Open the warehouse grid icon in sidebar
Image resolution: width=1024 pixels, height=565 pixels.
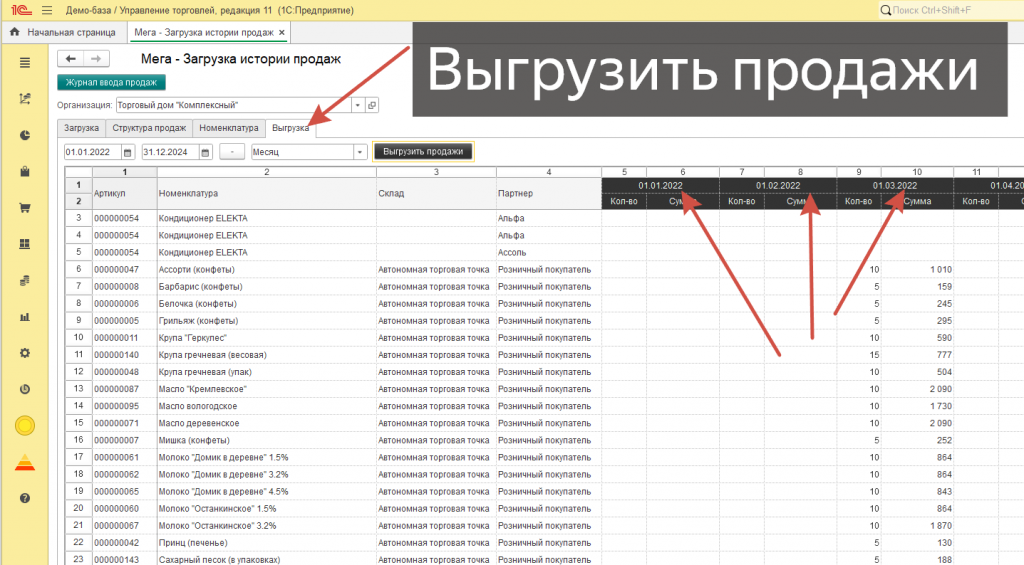click(25, 244)
